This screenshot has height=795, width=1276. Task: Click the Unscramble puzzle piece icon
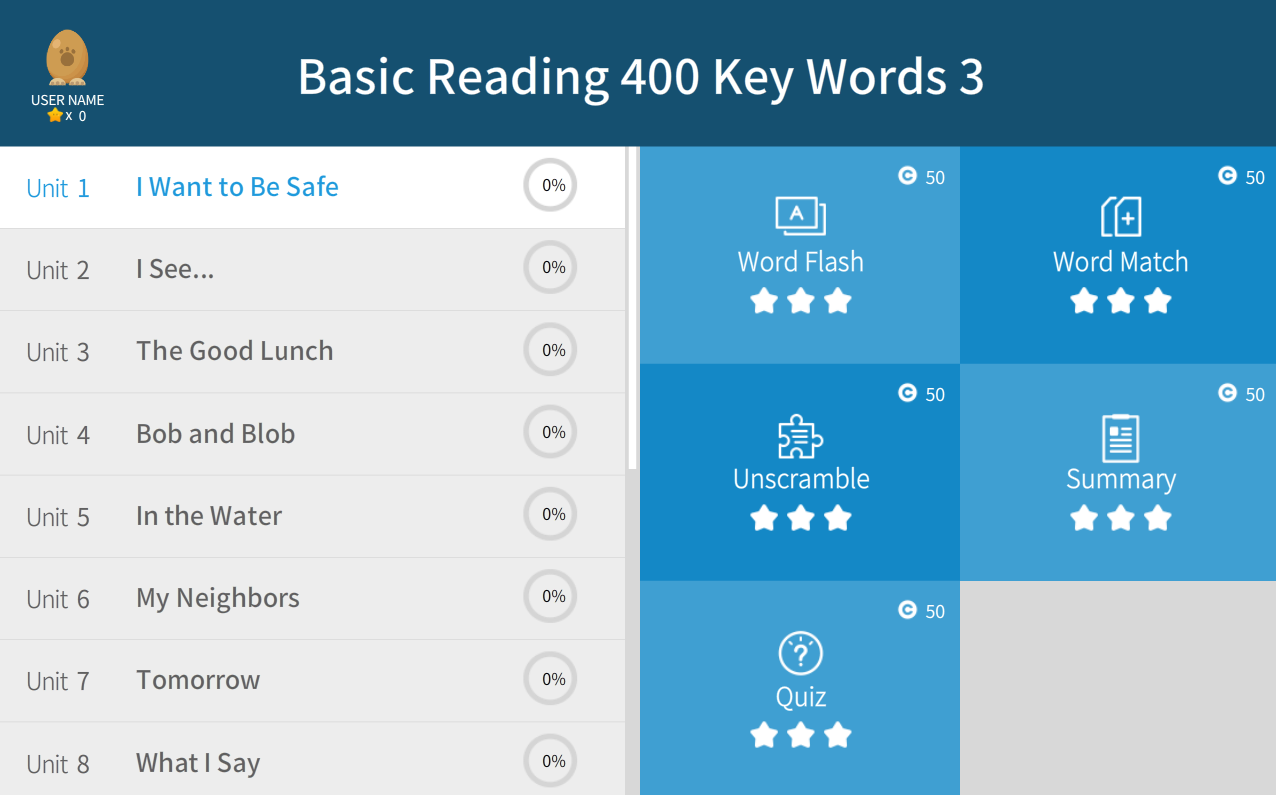point(800,436)
